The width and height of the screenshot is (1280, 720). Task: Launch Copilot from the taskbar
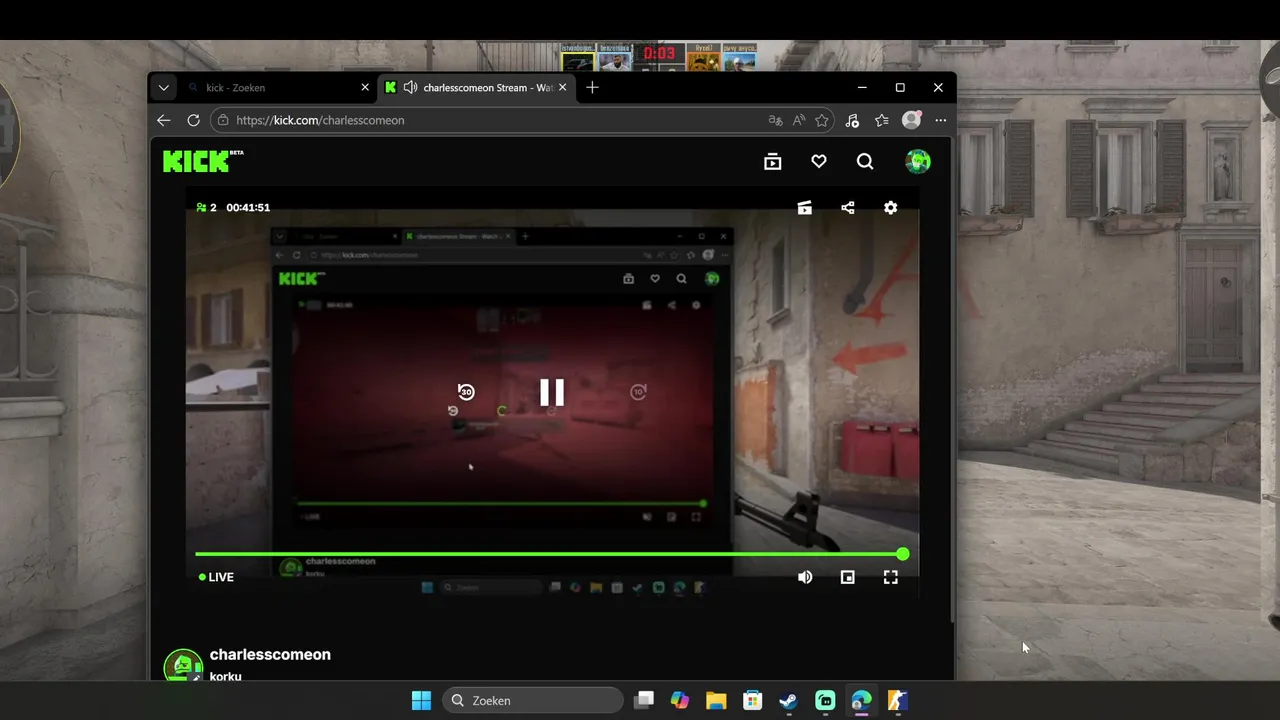click(680, 701)
